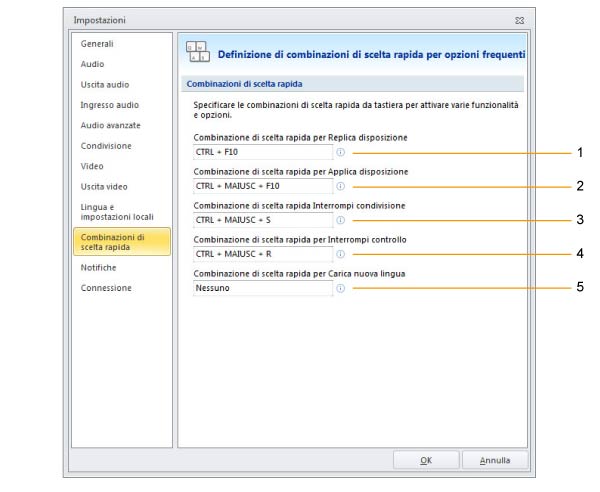The width and height of the screenshot is (600, 492).
Task: Click label Combinazione di scelta rapida per Replica disposizione
Action: tap(300, 138)
